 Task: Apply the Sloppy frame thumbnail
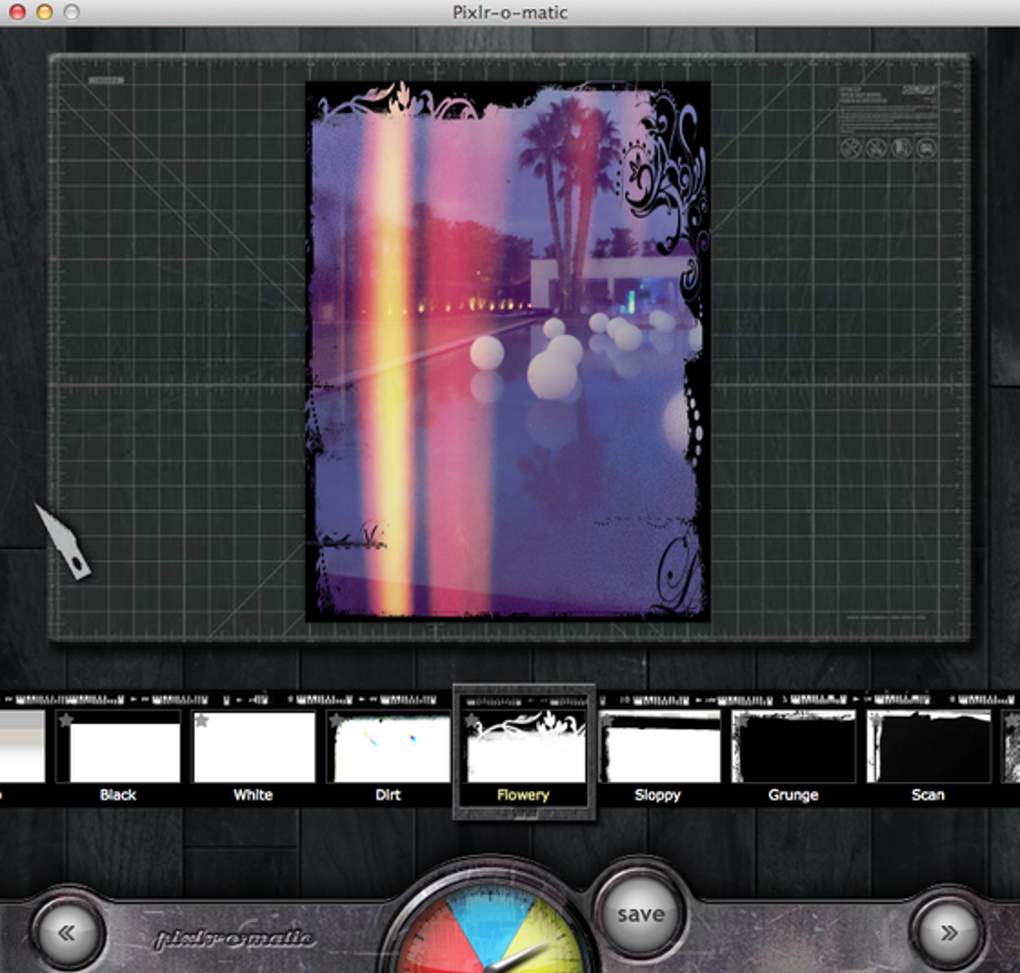click(659, 746)
